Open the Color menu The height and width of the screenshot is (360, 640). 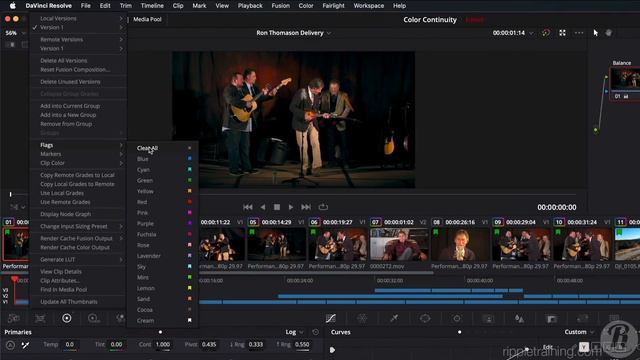coord(306,6)
